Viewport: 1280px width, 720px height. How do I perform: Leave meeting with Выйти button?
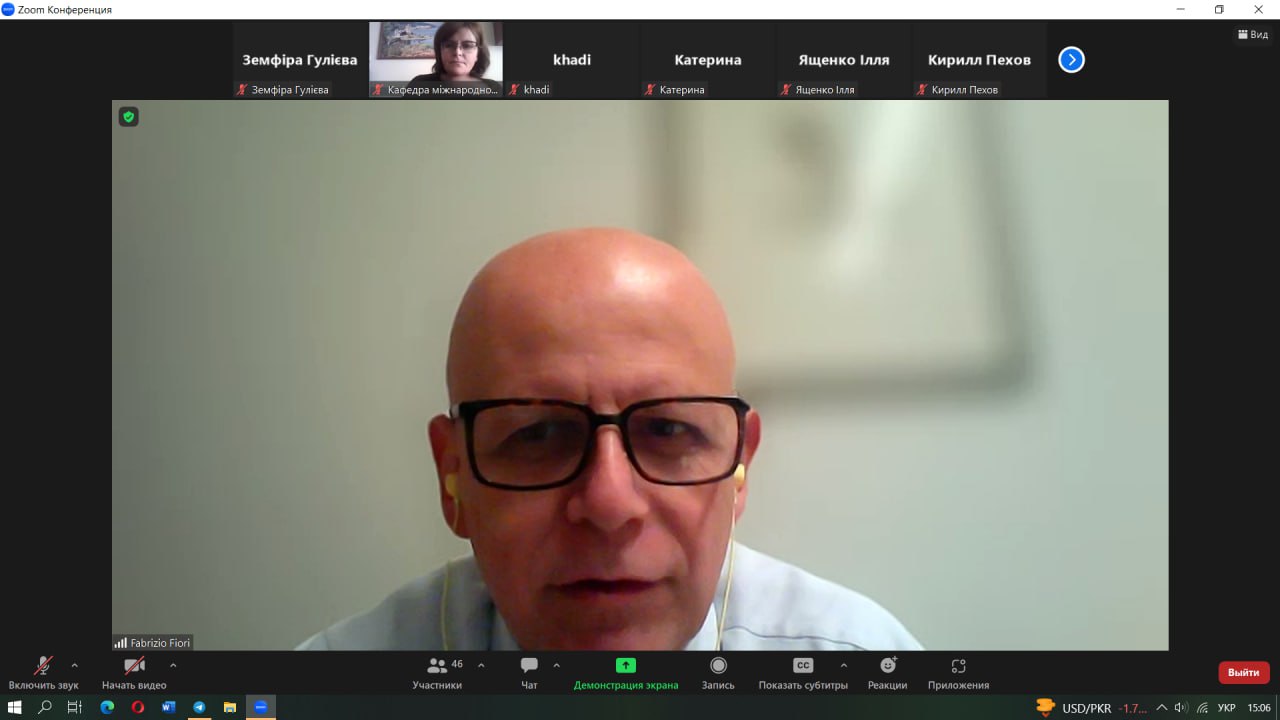(x=1244, y=672)
